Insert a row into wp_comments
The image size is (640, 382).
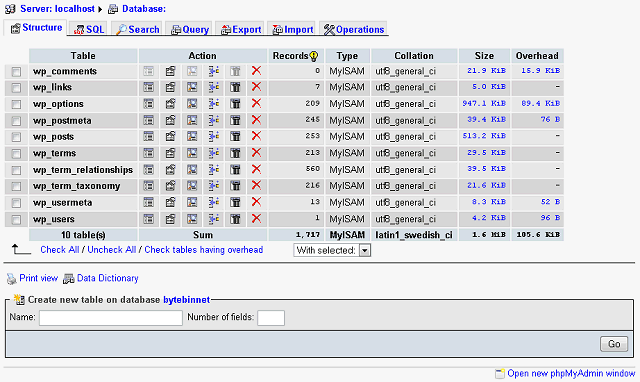pyautogui.click(x=213, y=71)
